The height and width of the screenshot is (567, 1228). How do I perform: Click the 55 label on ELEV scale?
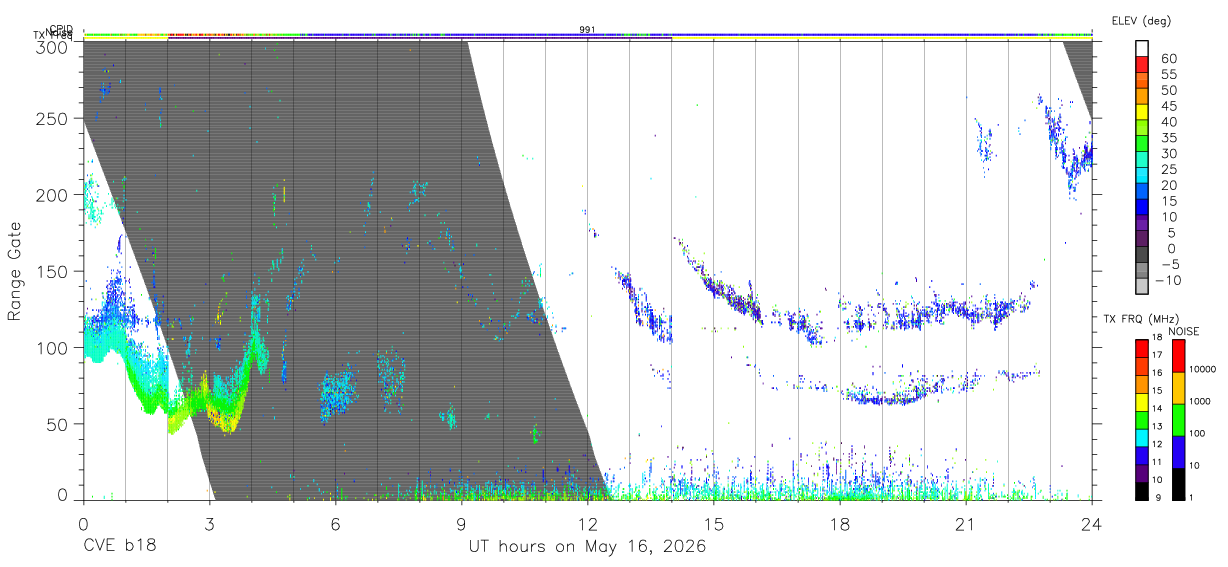point(1168,74)
